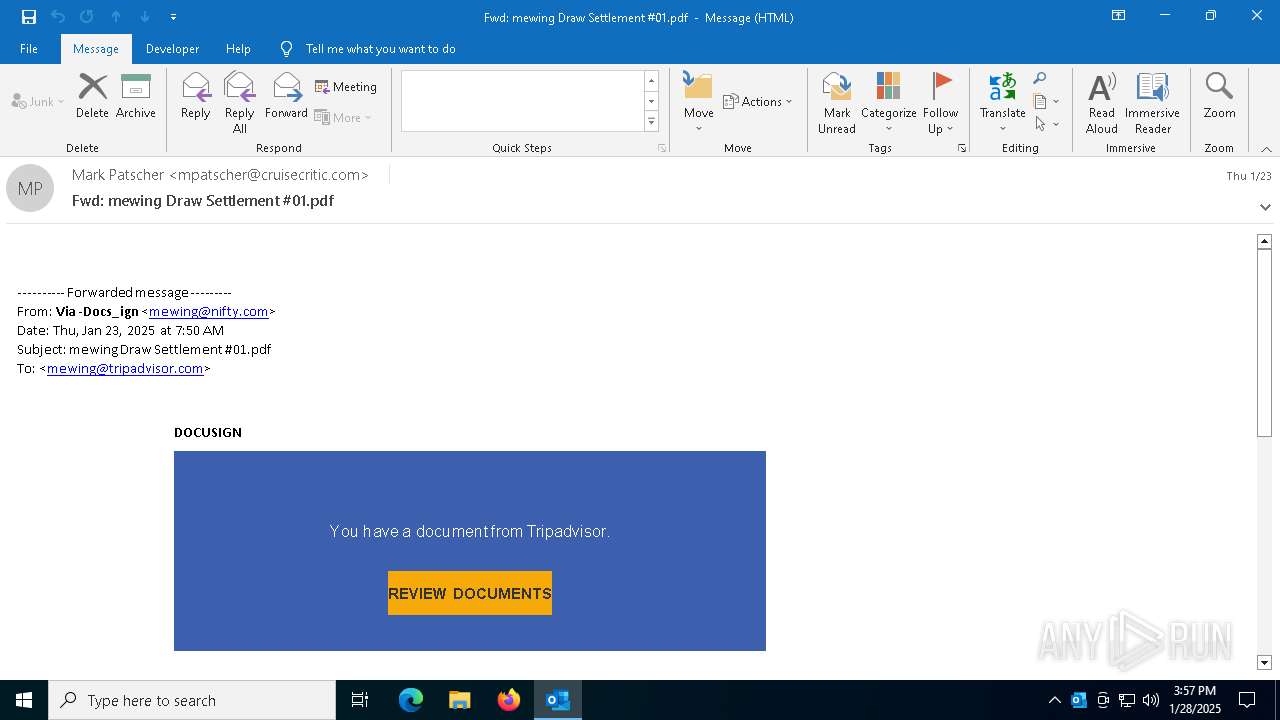Click the volume icon in system tray
Viewport: 1280px width, 720px height.
1151,700
